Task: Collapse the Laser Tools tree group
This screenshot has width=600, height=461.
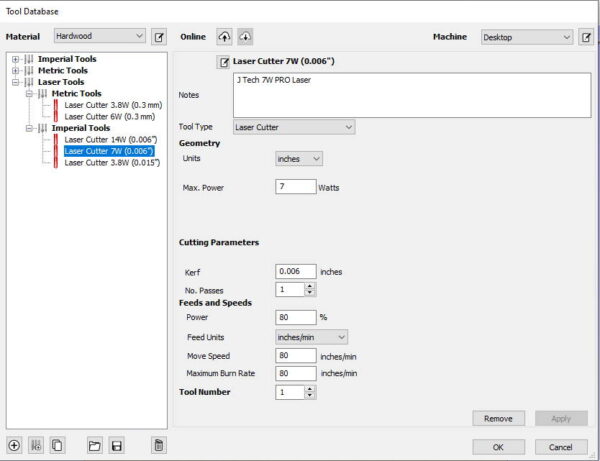Action: tap(15, 82)
